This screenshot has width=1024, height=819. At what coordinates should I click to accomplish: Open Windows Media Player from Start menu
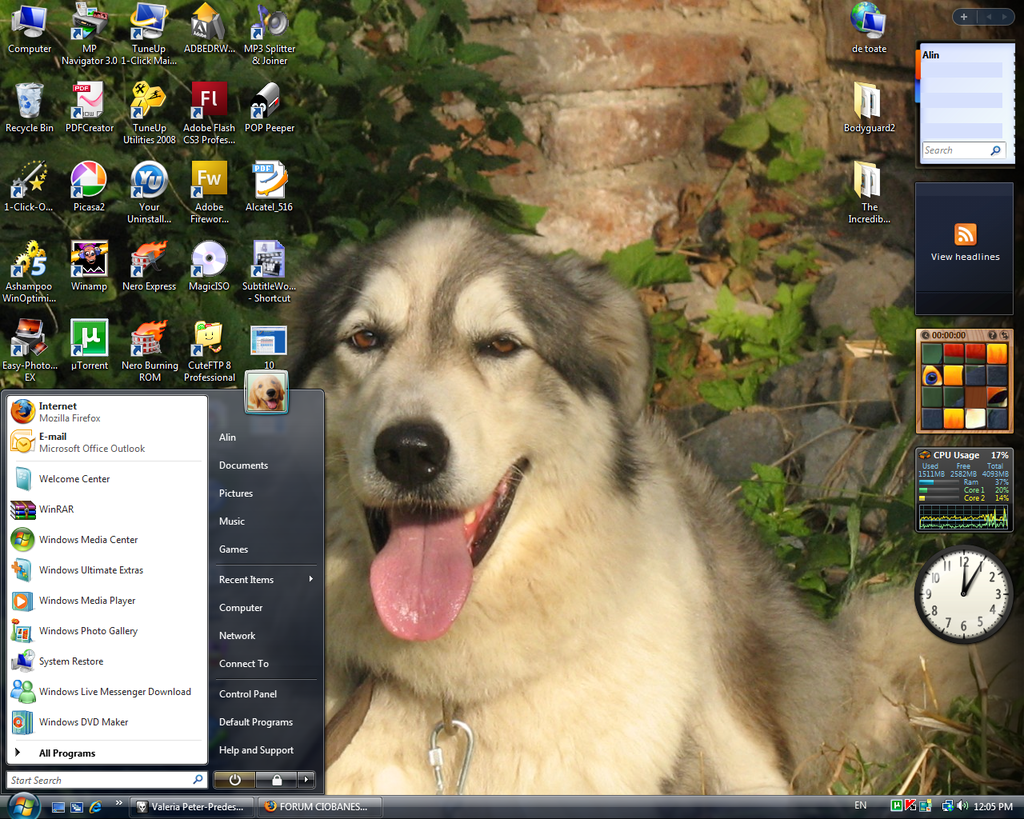[107, 601]
